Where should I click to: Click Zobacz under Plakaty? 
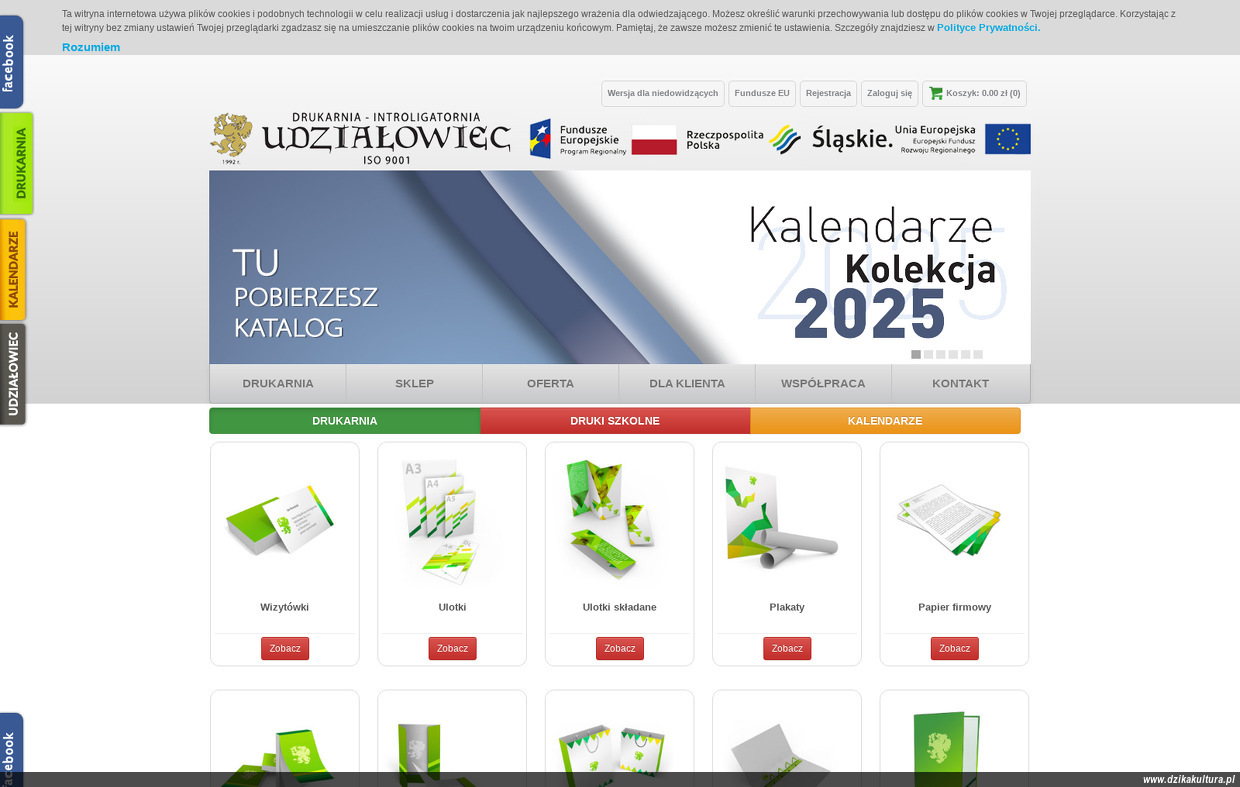point(787,648)
